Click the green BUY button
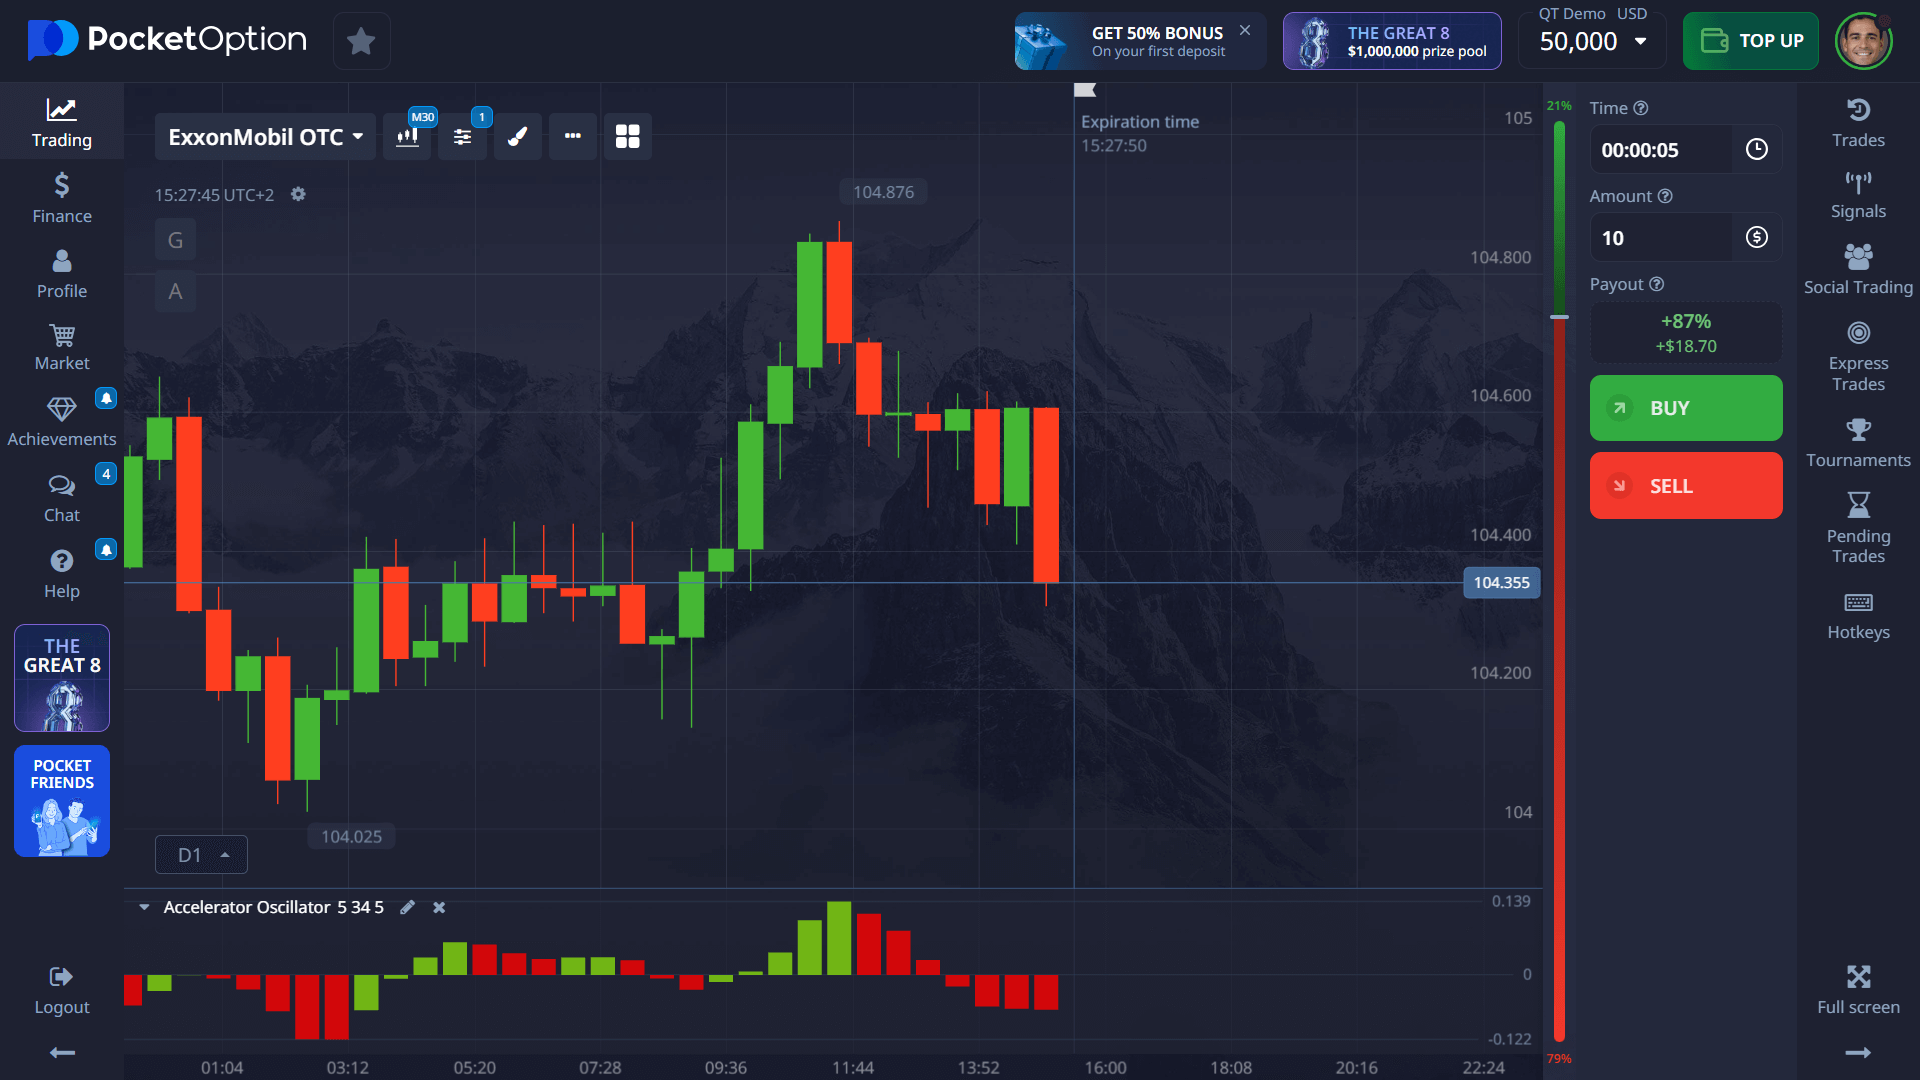Screen dimensions: 1920x1080 [1686, 408]
